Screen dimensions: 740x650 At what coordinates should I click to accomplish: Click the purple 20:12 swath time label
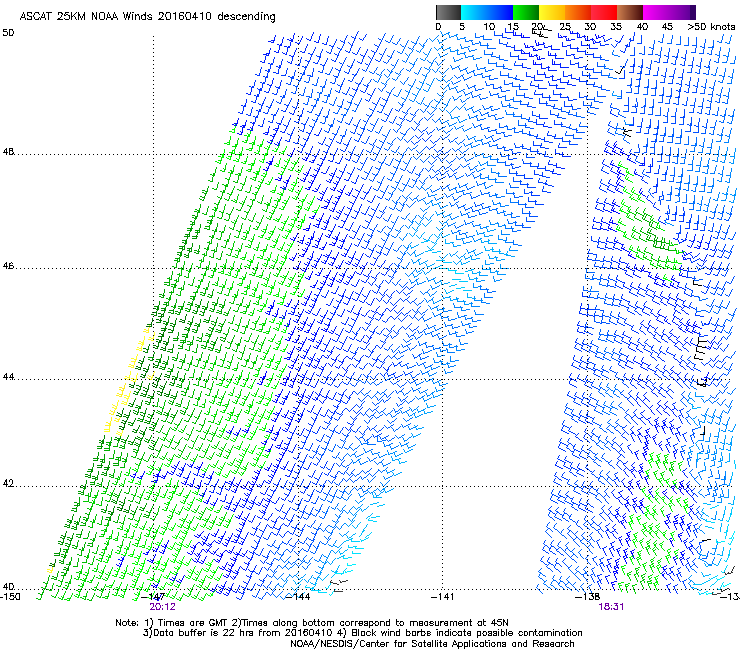(162, 607)
